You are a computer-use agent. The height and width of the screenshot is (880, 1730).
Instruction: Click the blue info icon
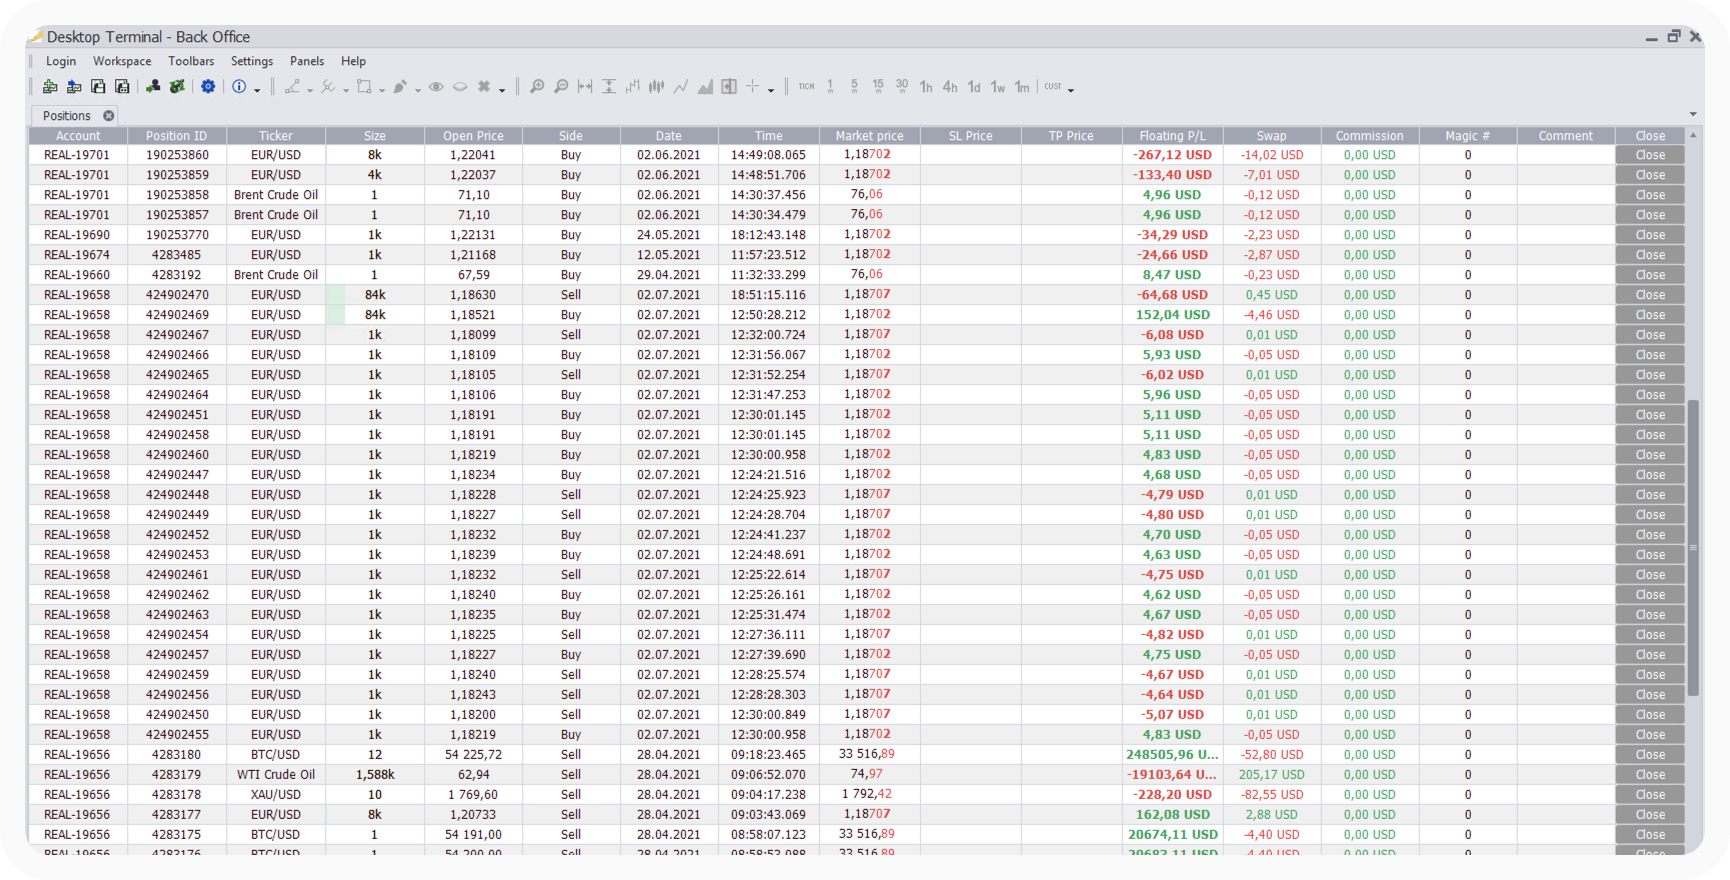pyautogui.click(x=239, y=87)
